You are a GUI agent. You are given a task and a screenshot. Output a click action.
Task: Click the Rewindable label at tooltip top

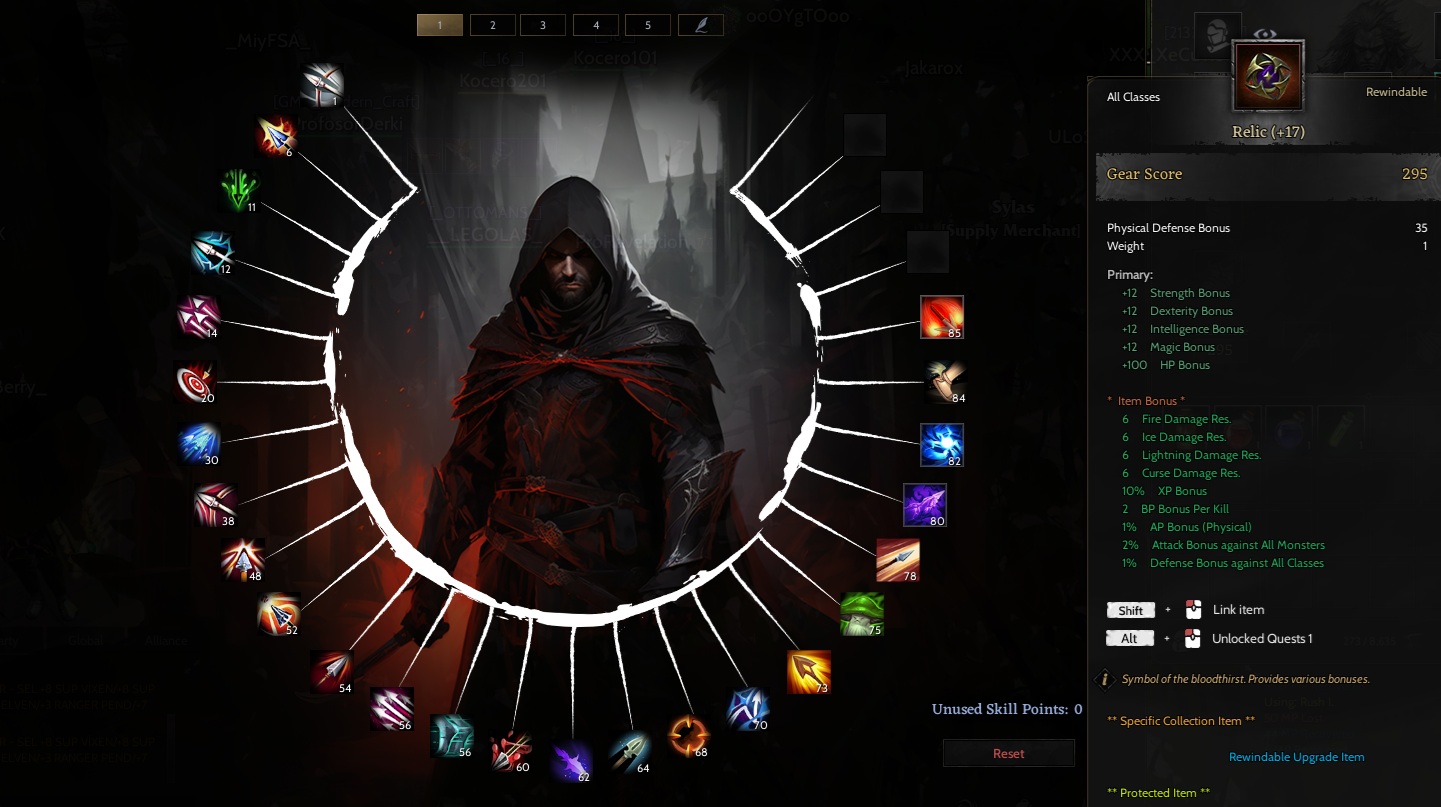click(1396, 92)
